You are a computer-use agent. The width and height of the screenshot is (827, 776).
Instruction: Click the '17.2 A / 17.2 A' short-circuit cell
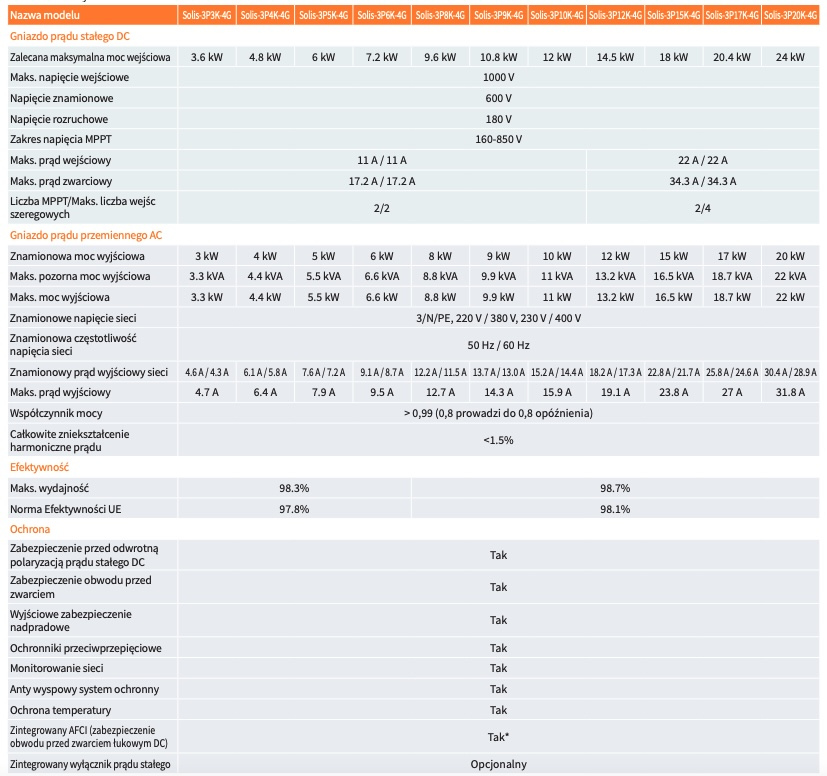(382, 181)
